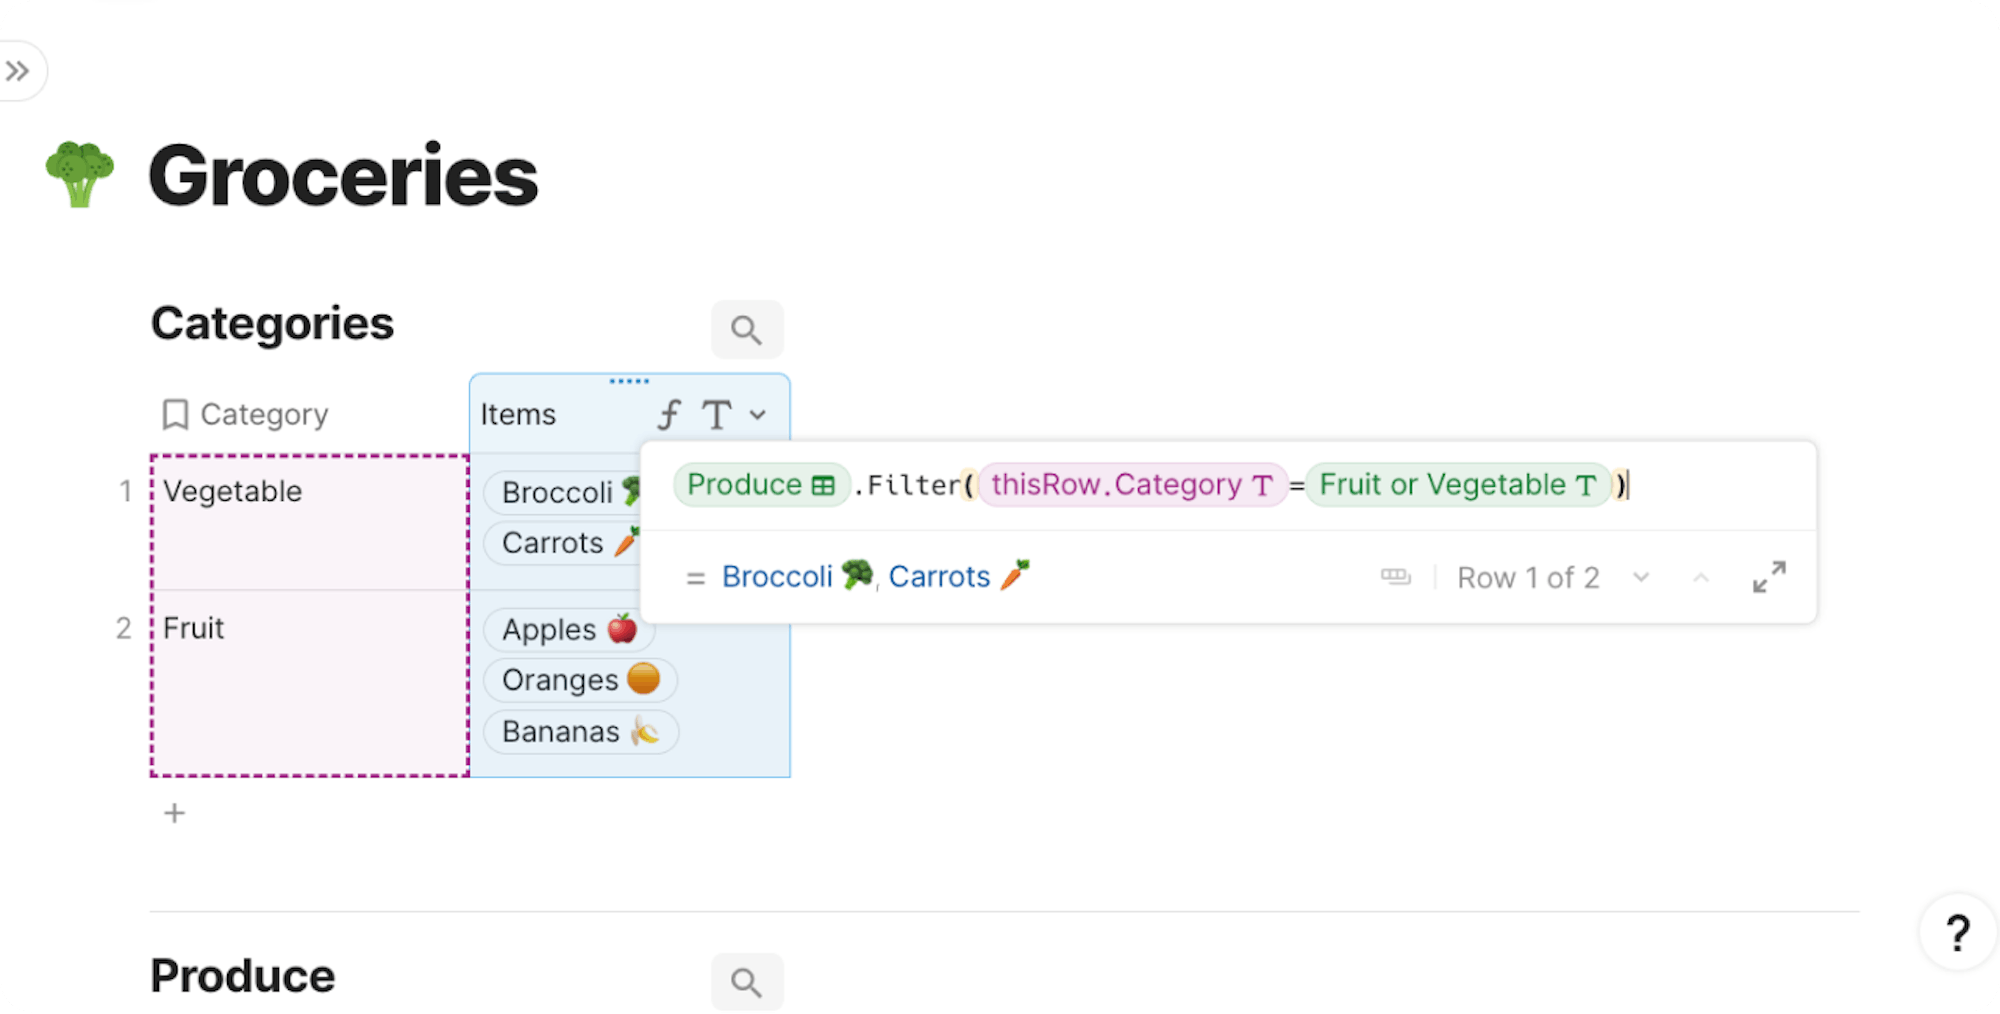Screen dimensions: 2000x1014
Task: Click the text type T icon in Items header
Action: click(x=716, y=414)
